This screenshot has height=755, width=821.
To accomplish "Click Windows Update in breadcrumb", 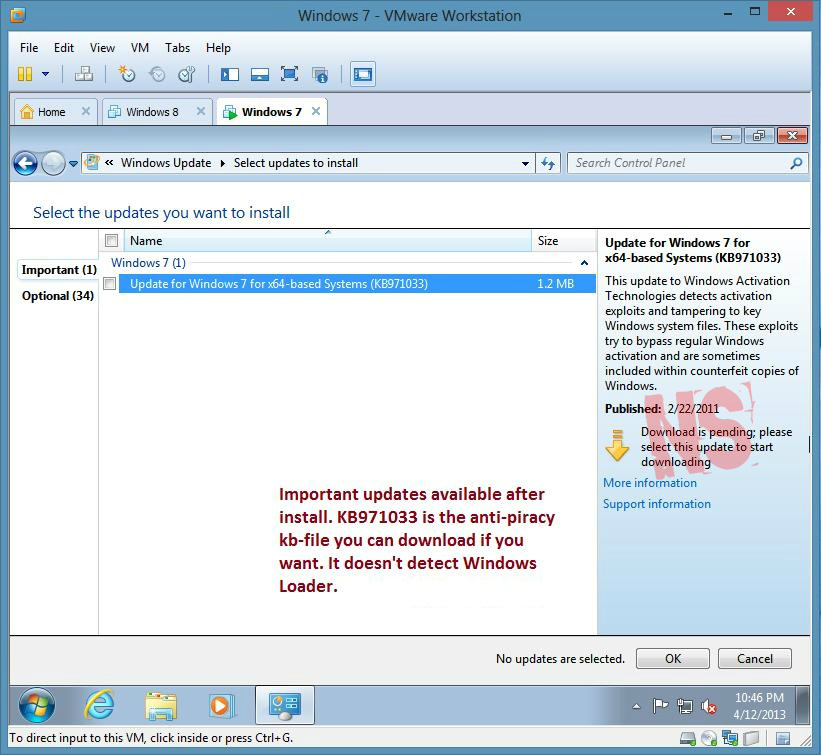I will pyautogui.click(x=166, y=163).
